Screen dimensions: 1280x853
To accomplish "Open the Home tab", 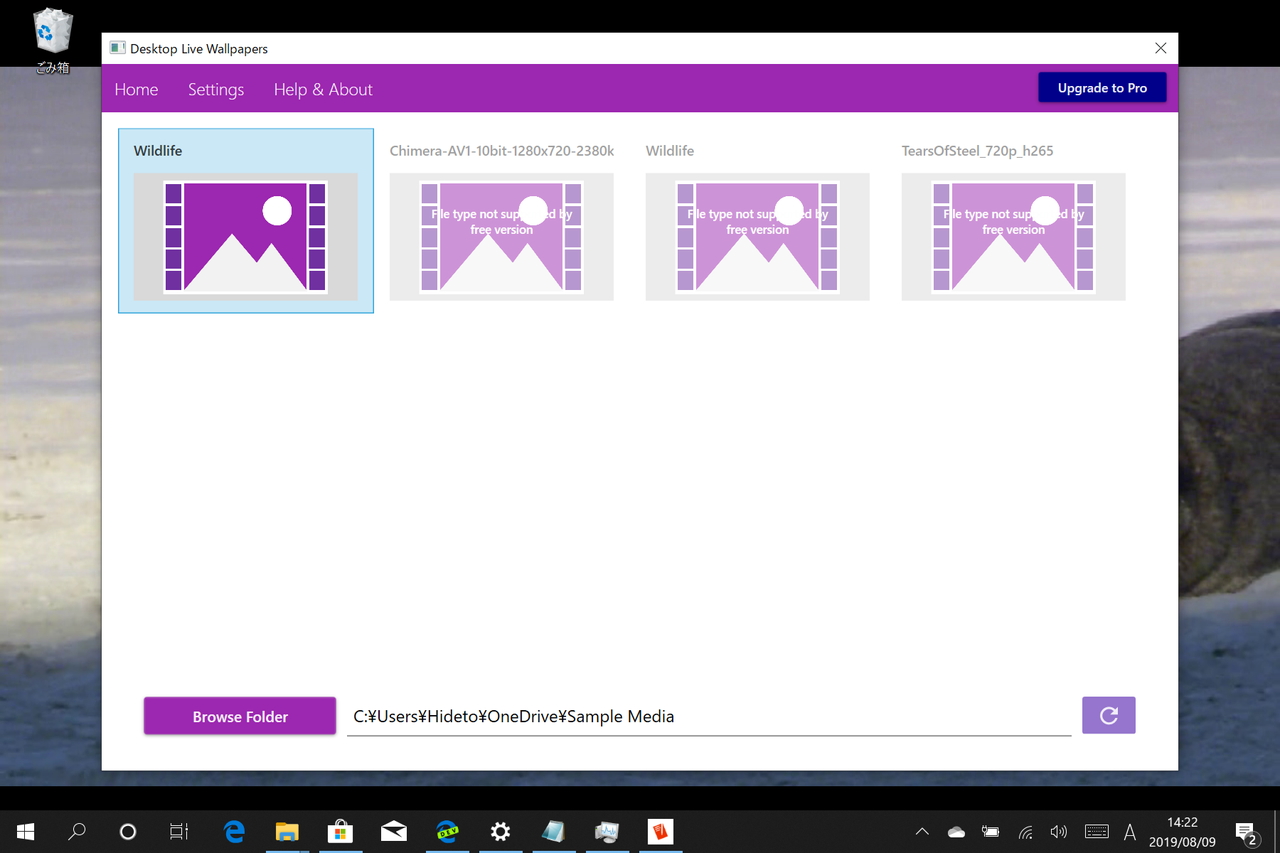I will point(136,89).
